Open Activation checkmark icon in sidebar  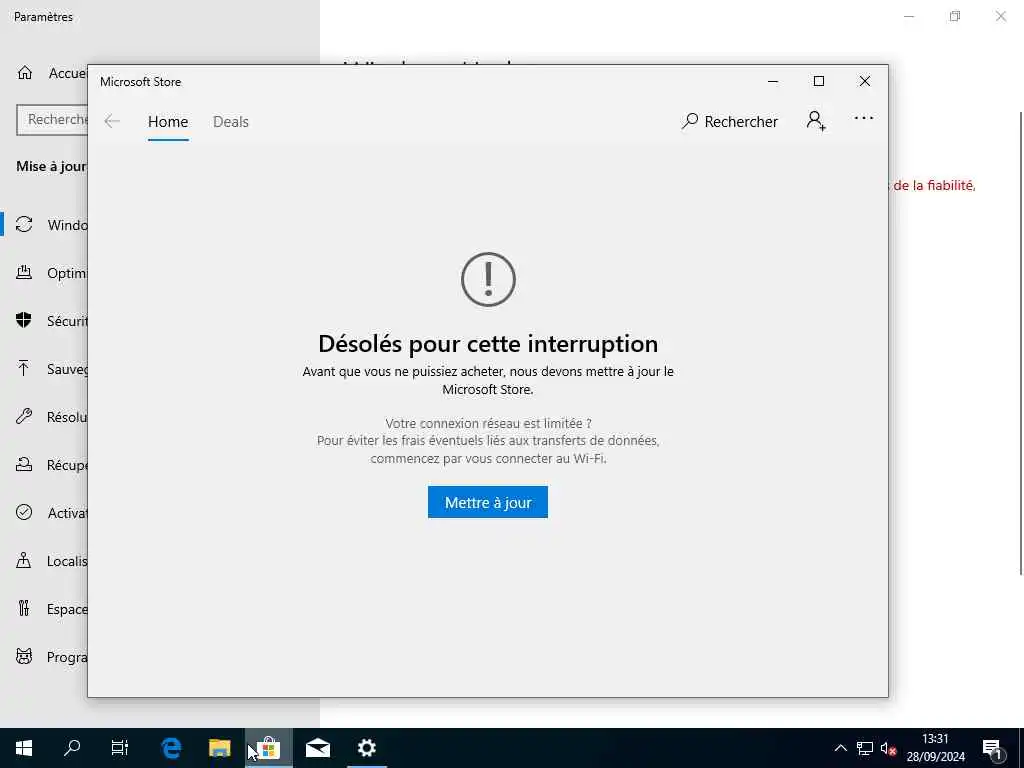(x=24, y=512)
